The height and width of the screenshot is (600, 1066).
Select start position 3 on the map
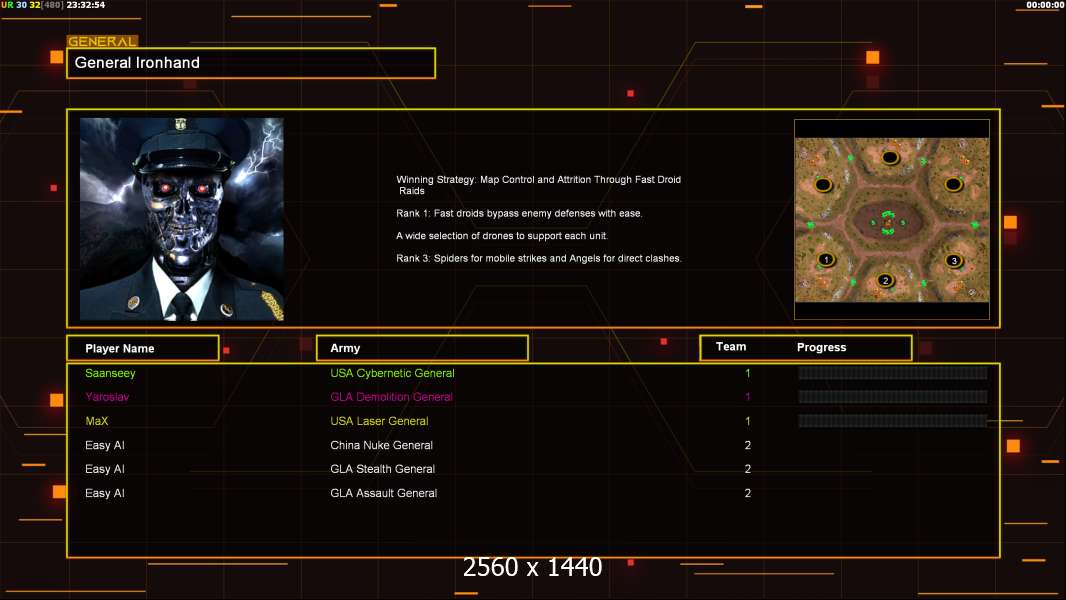(x=954, y=260)
